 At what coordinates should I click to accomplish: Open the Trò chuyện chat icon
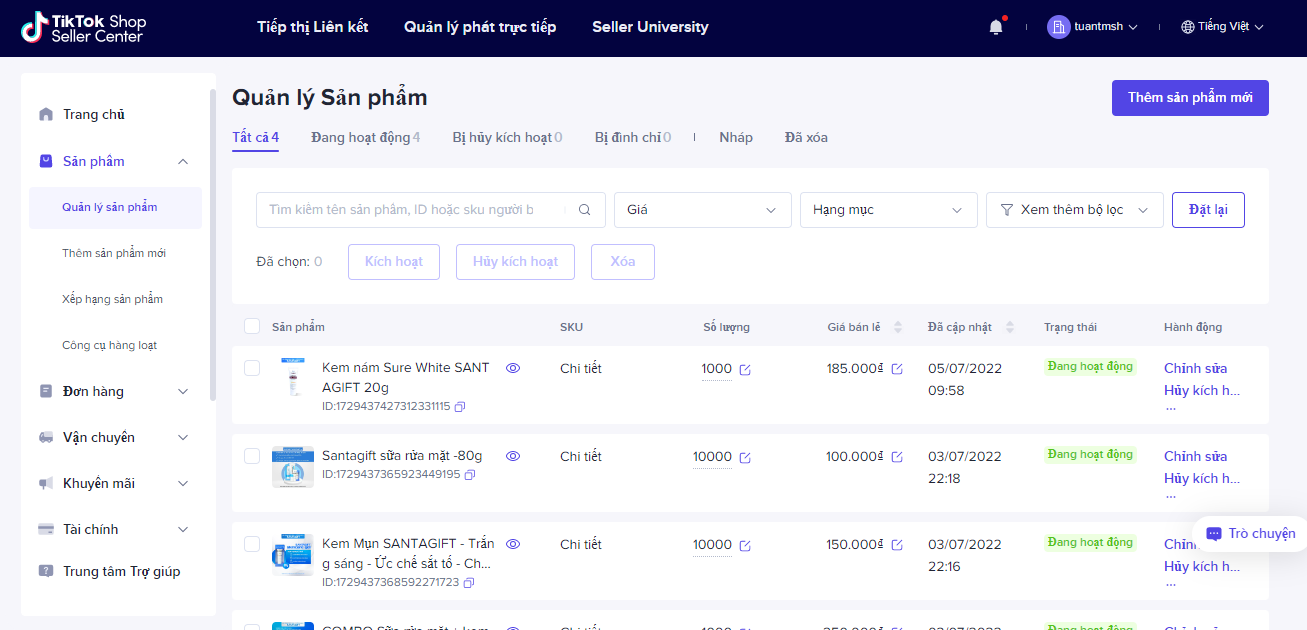[x=1214, y=534]
